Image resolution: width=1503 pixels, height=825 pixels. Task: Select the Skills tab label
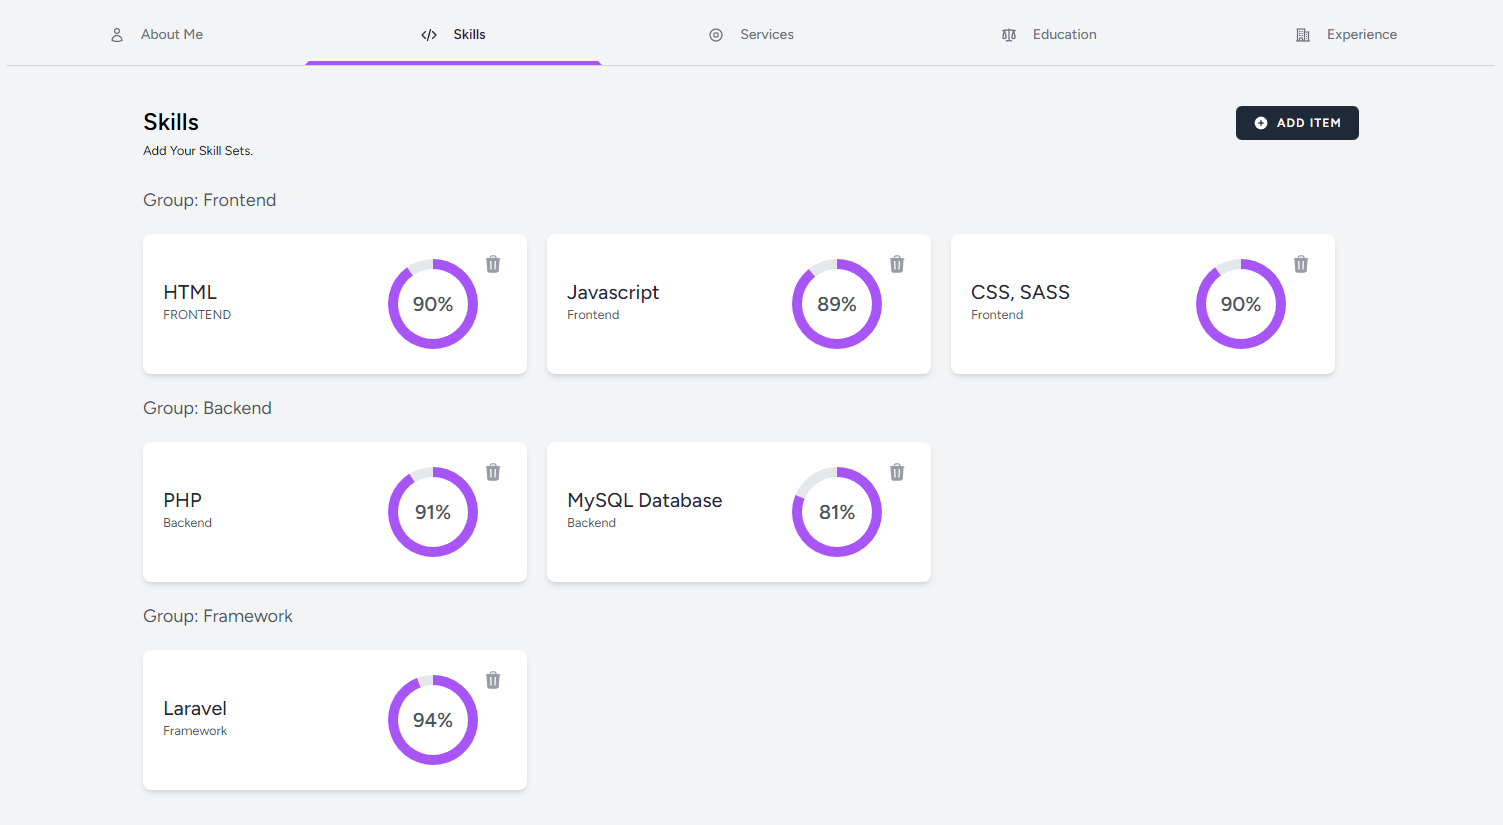click(x=469, y=35)
